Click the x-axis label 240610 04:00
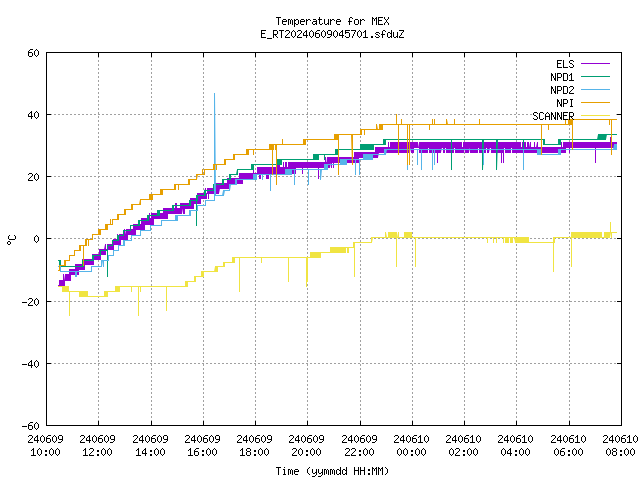 (x=516, y=446)
